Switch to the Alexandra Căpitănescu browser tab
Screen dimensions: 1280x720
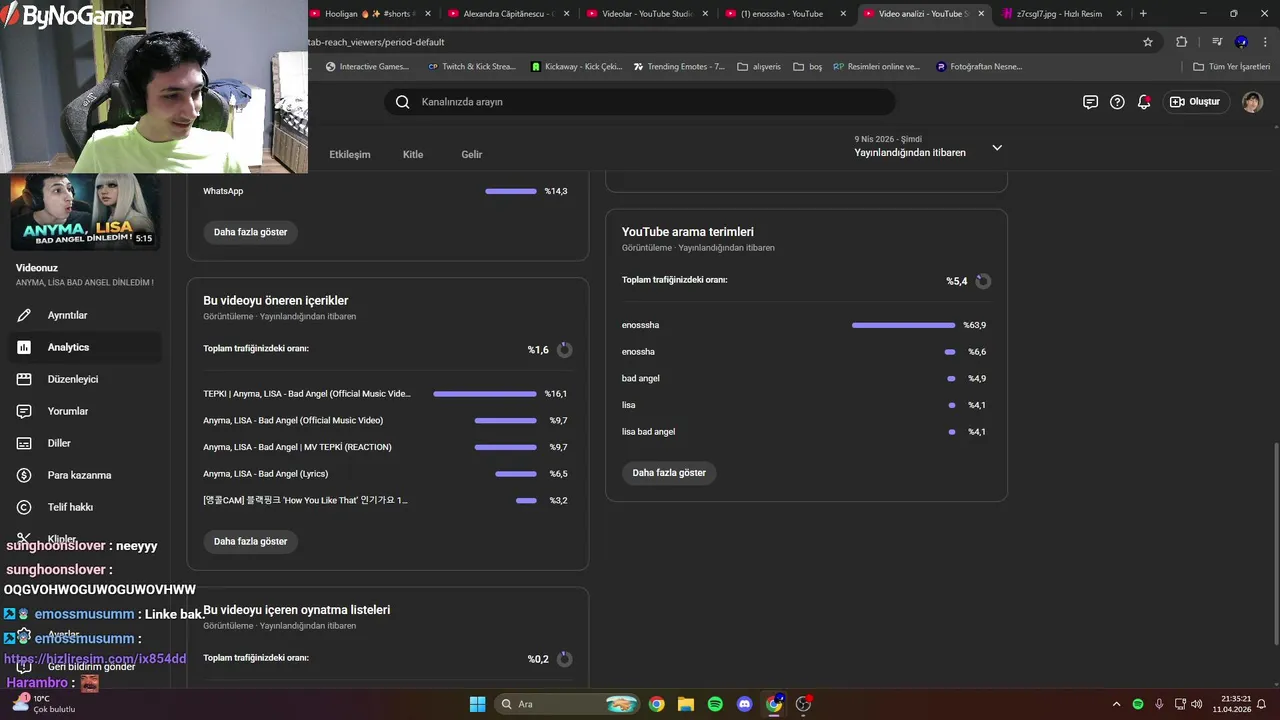click(x=509, y=14)
